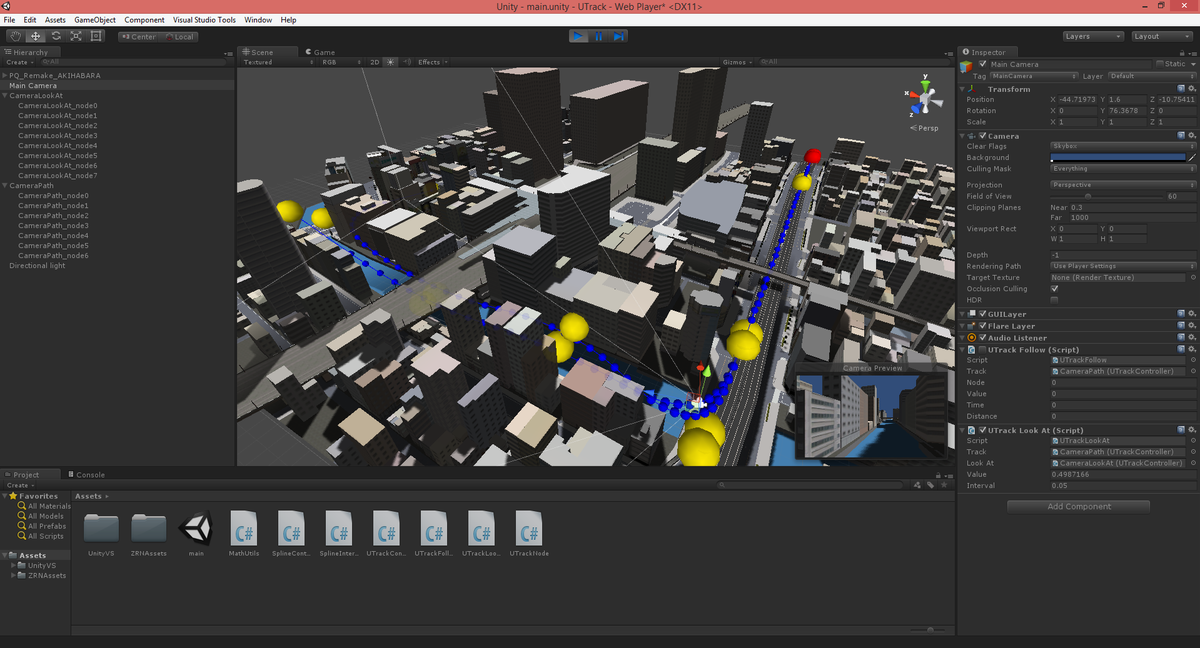Open the Camera component gear menu

tap(1192, 136)
